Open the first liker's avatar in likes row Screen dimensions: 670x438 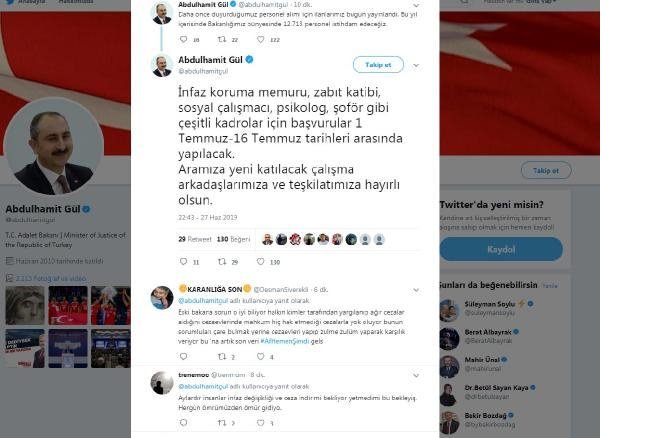tap(267, 239)
